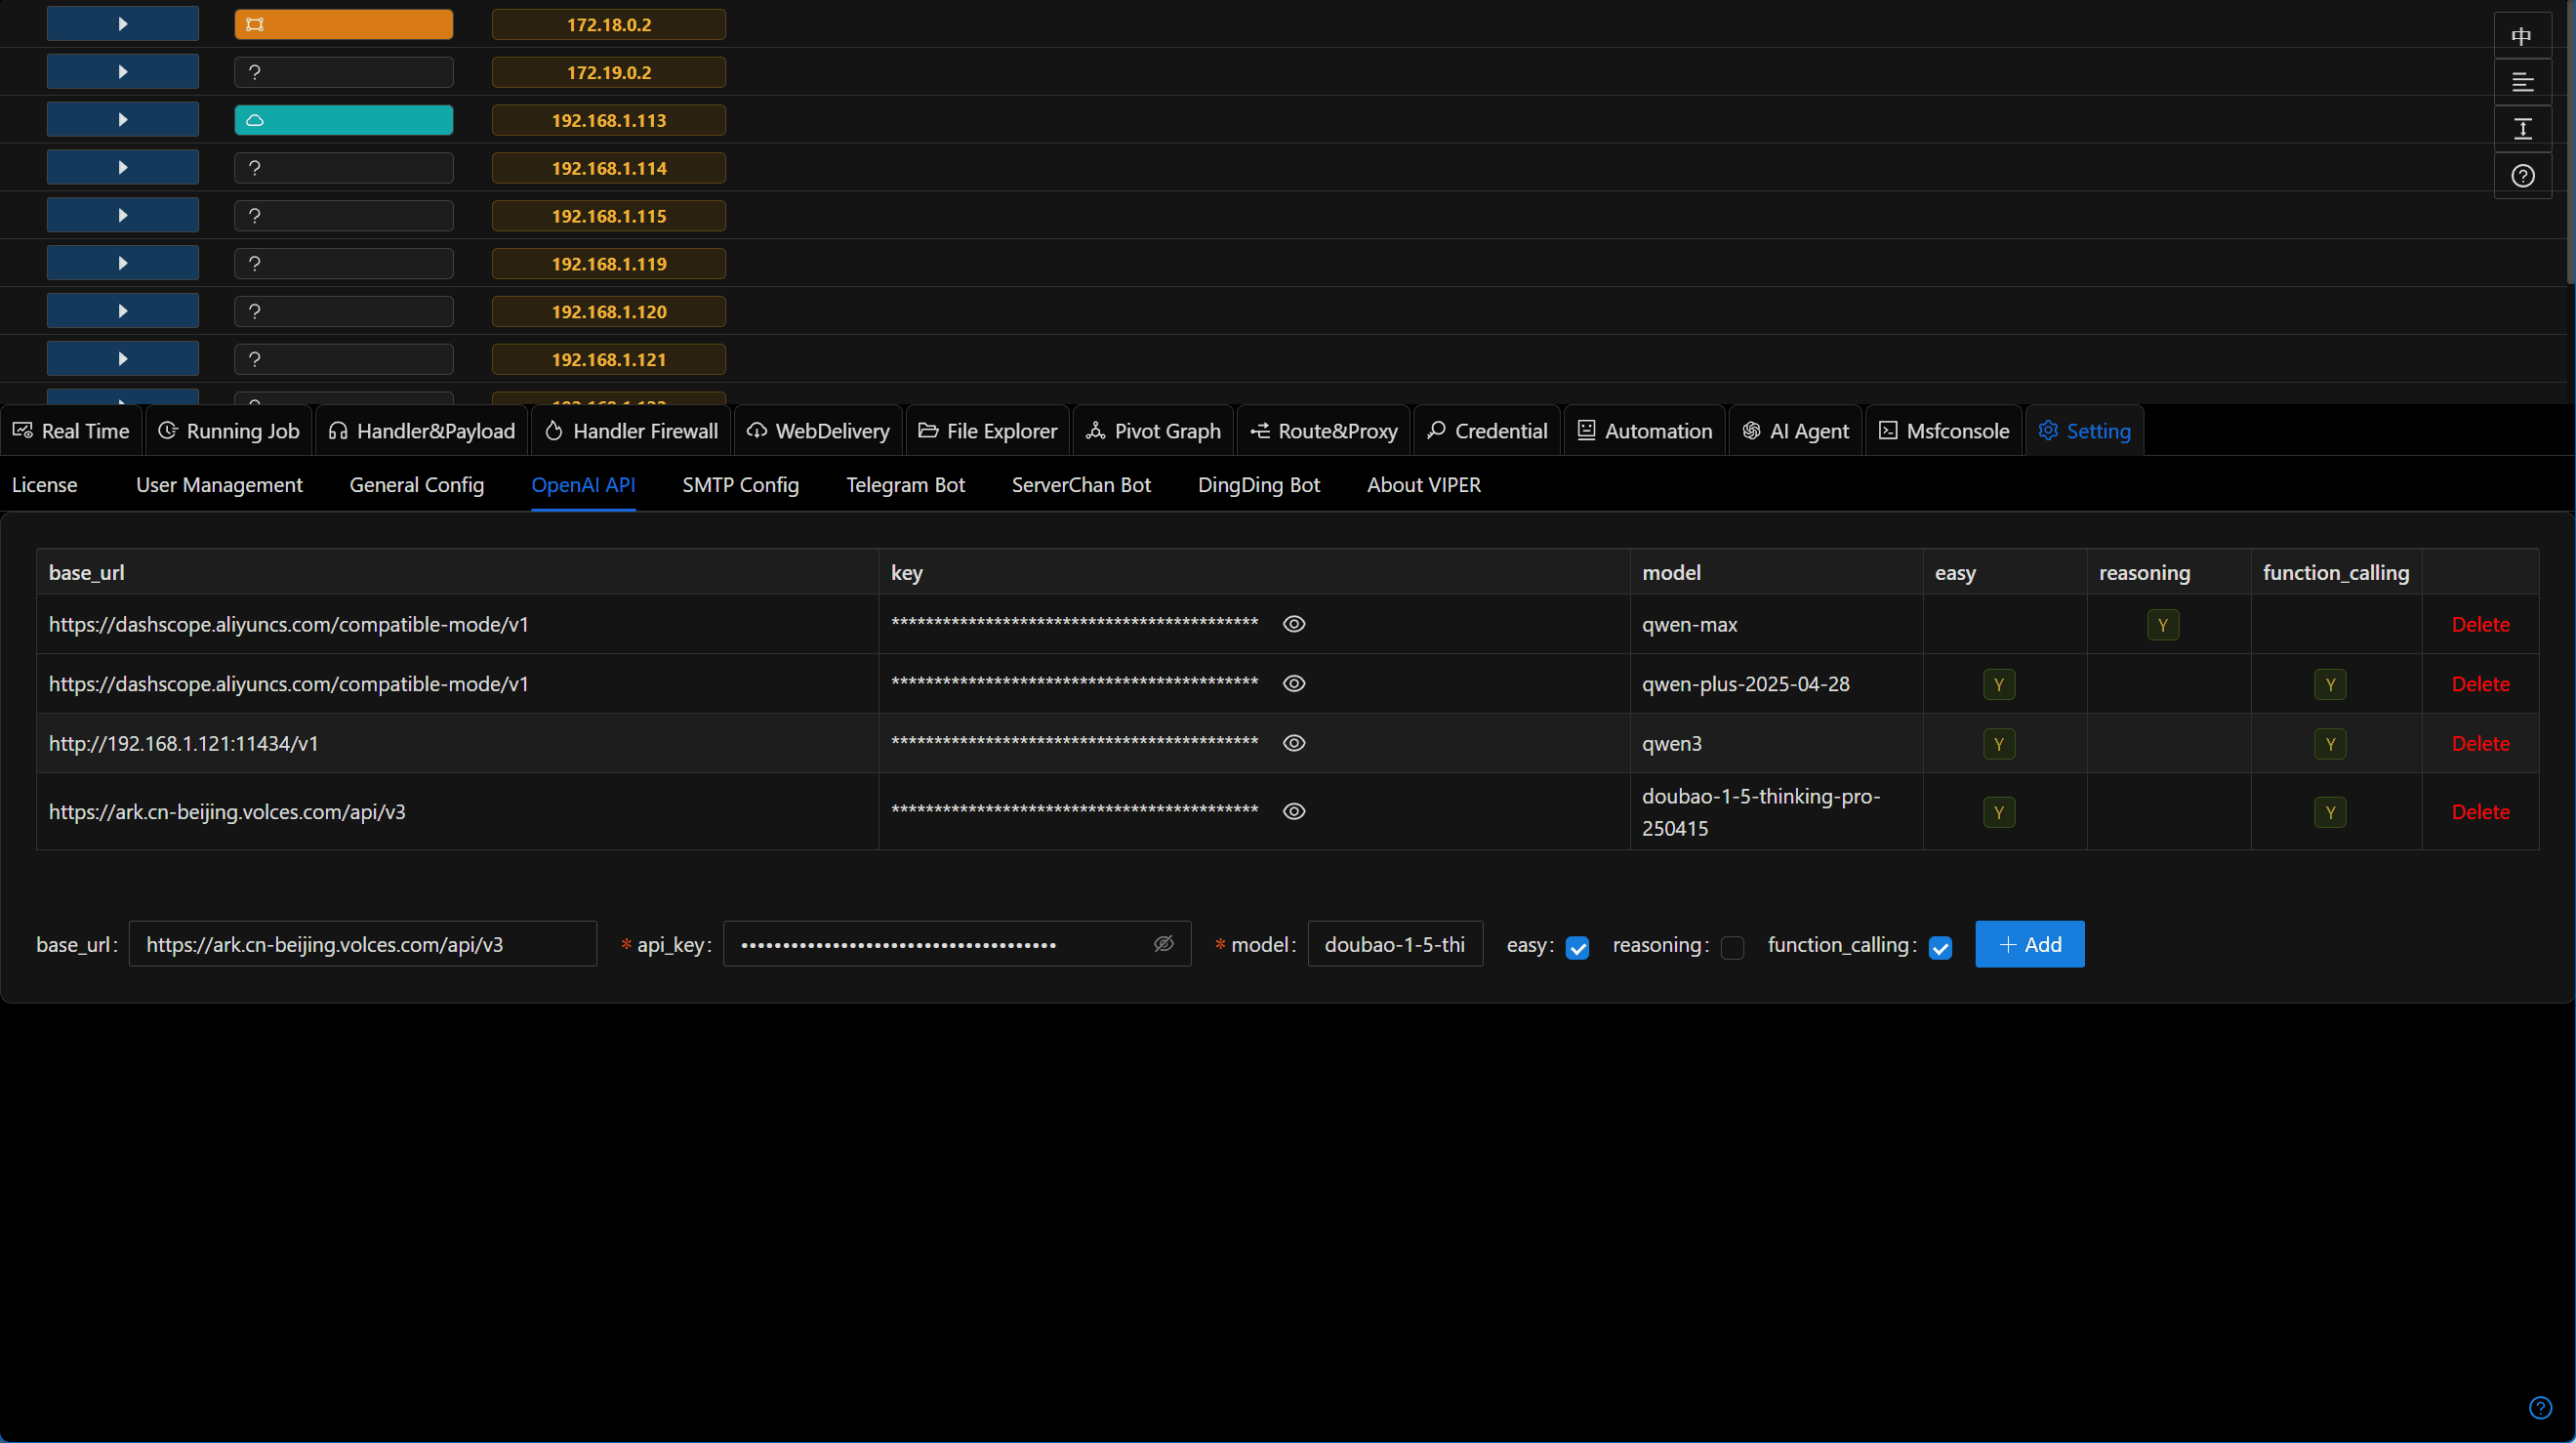
Task: Expand the 172.19.0.2 host row
Action: [x=123, y=72]
